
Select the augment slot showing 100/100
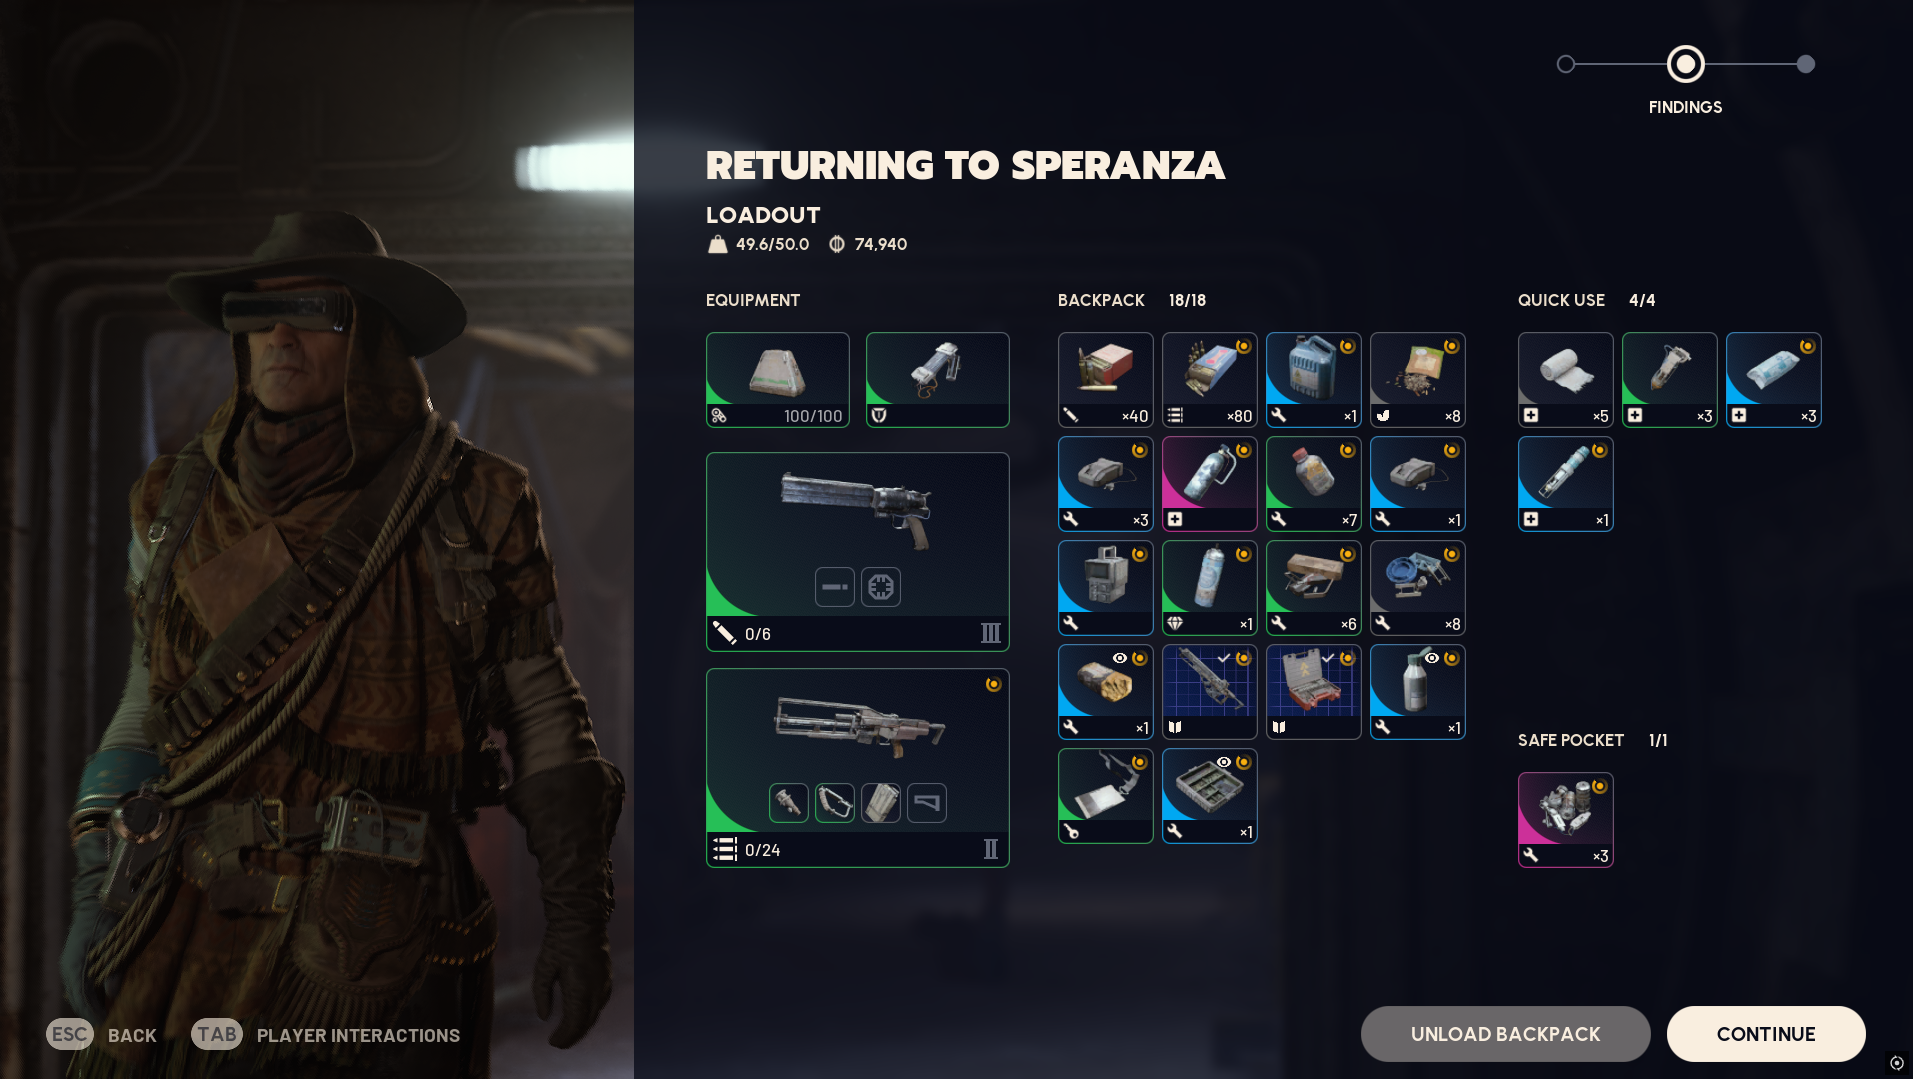click(x=777, y=380)
